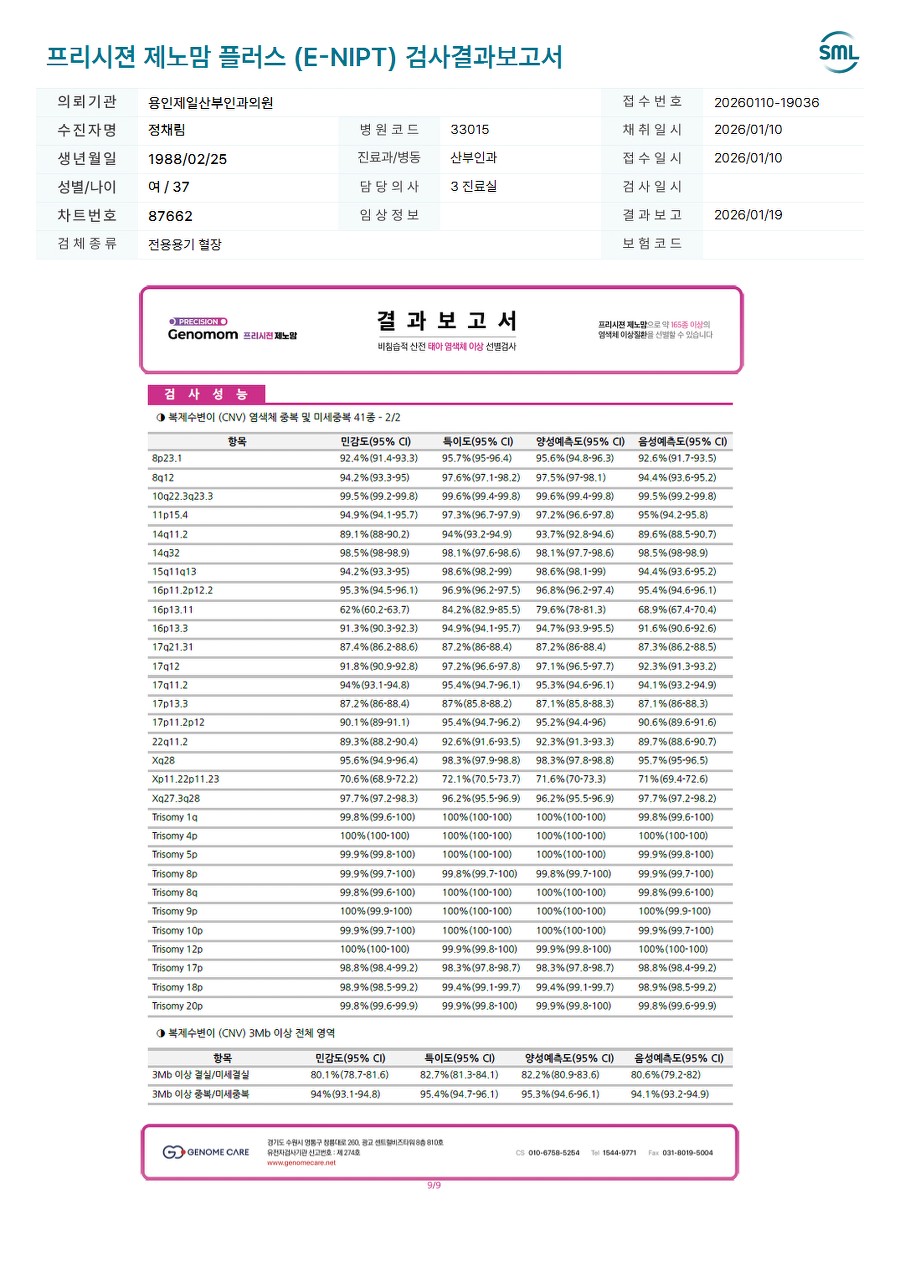Select the 16p13.11 row label

pyautogui.click(x=172, y=609)
